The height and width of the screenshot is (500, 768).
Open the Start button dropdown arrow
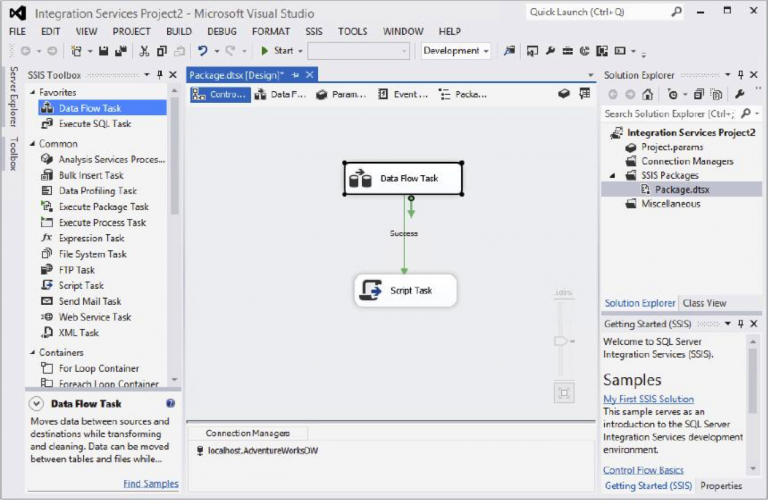coord(300,51)
